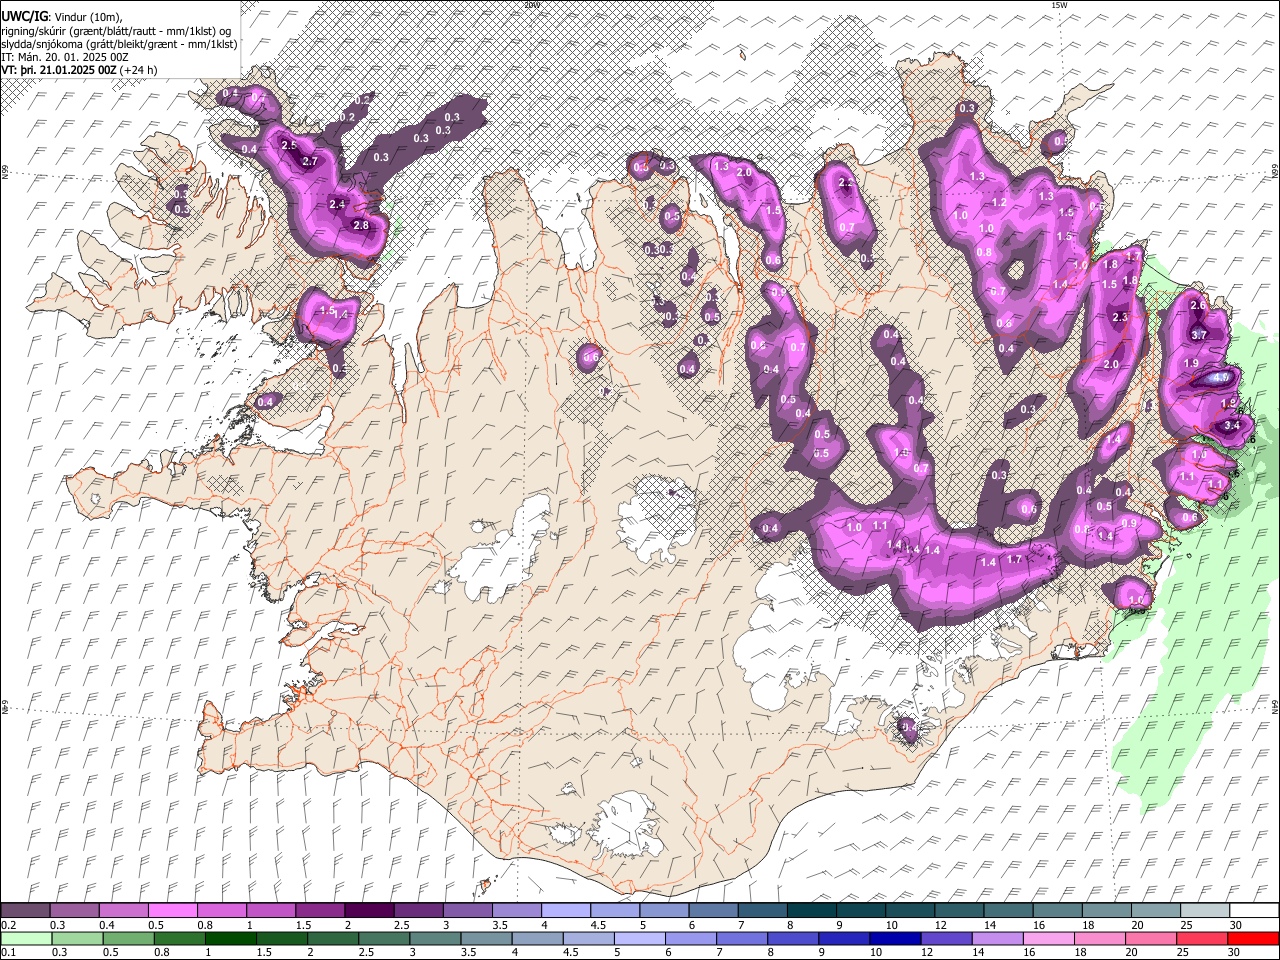Click the slydda/snjókoma legend description line
1280x960 pixels.
pyautogui.click(x=119, y=44)
